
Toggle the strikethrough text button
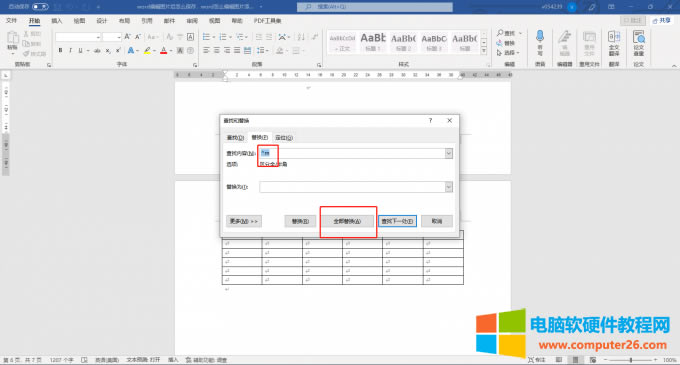[x=97, y=51]
